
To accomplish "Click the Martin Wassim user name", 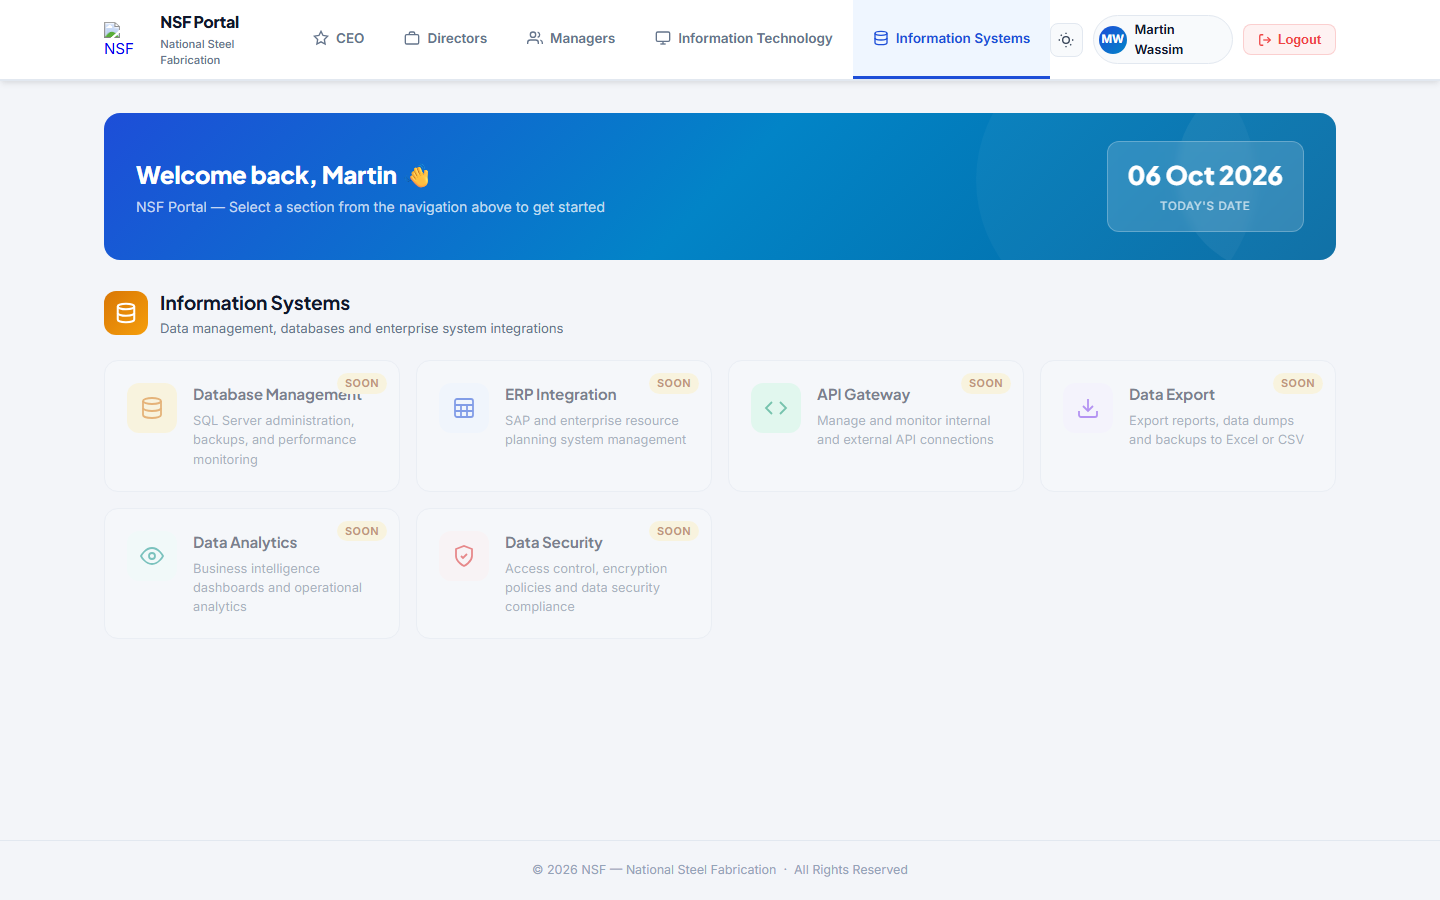I will 1159,39.
